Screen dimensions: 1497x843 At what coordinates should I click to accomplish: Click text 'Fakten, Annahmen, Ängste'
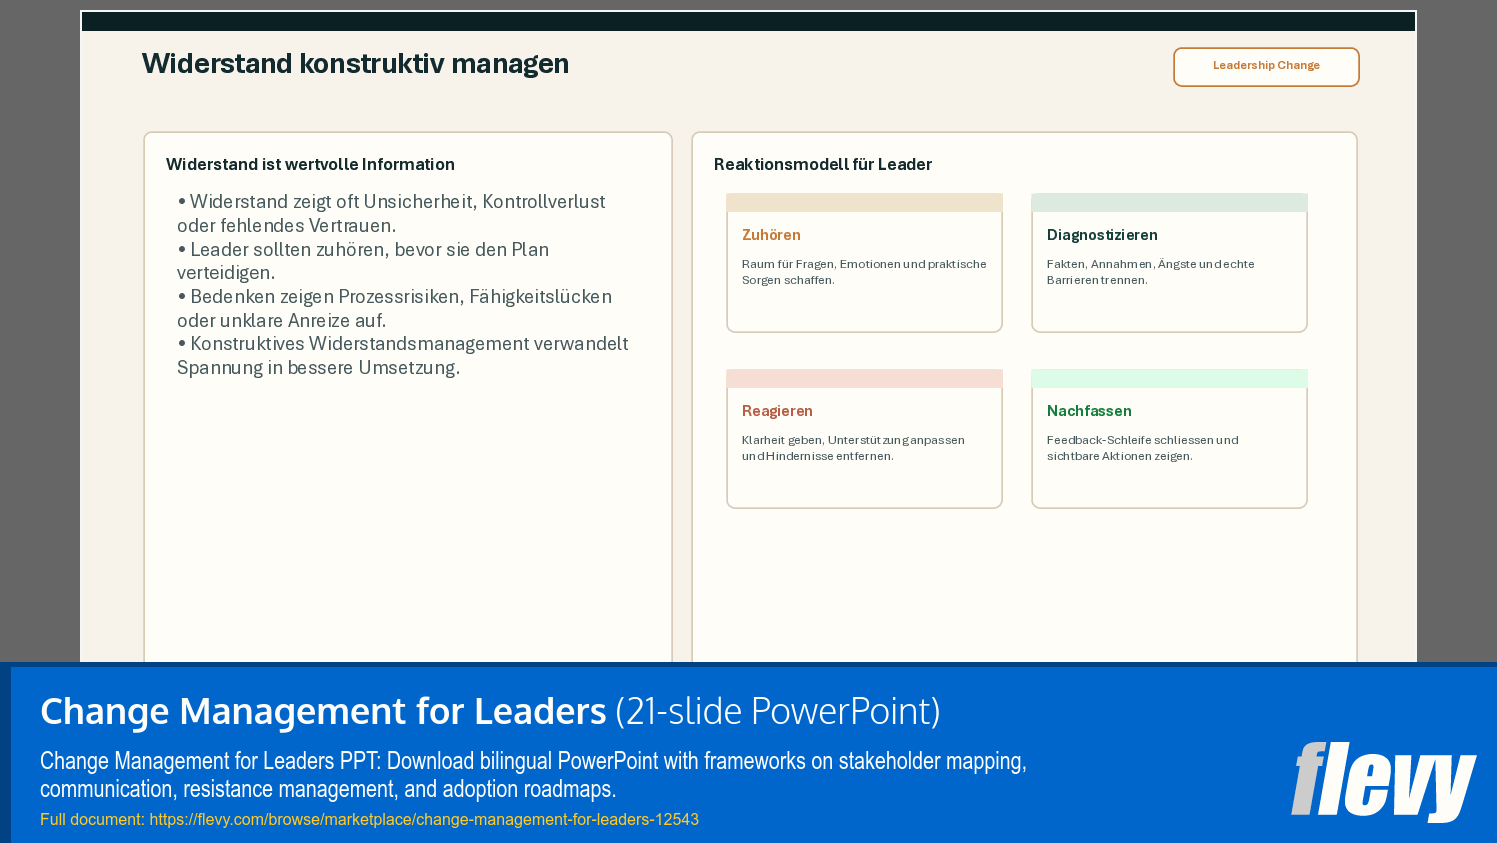tap(1150, 272)
